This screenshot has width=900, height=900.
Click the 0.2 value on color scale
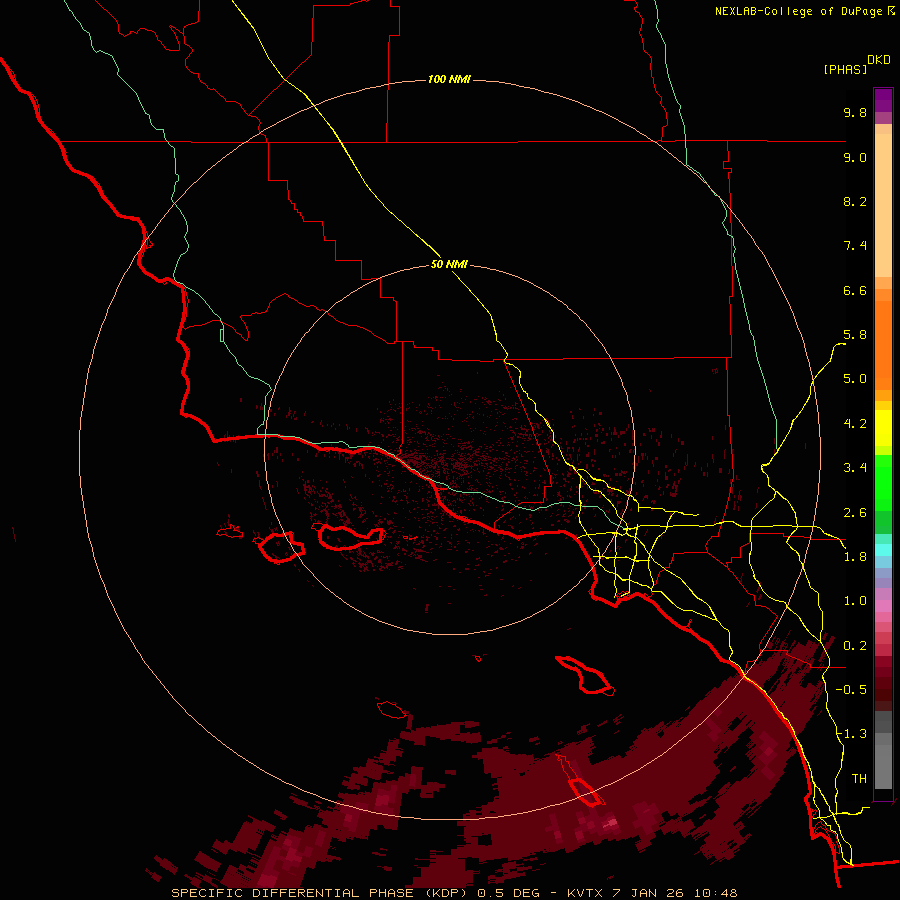855,646
